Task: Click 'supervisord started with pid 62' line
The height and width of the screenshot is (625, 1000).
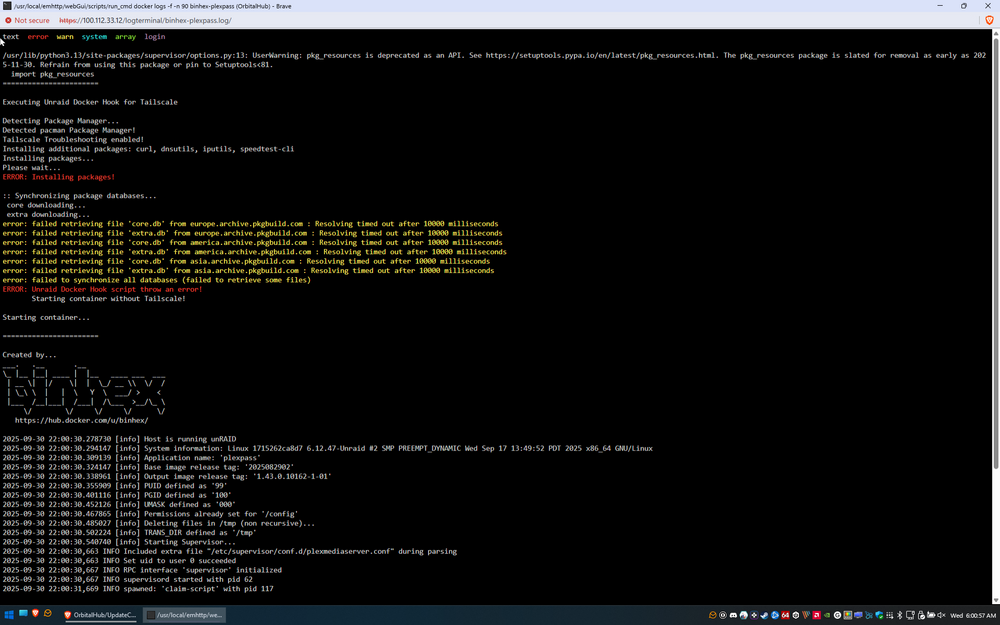Action: [x=128, y=580]
